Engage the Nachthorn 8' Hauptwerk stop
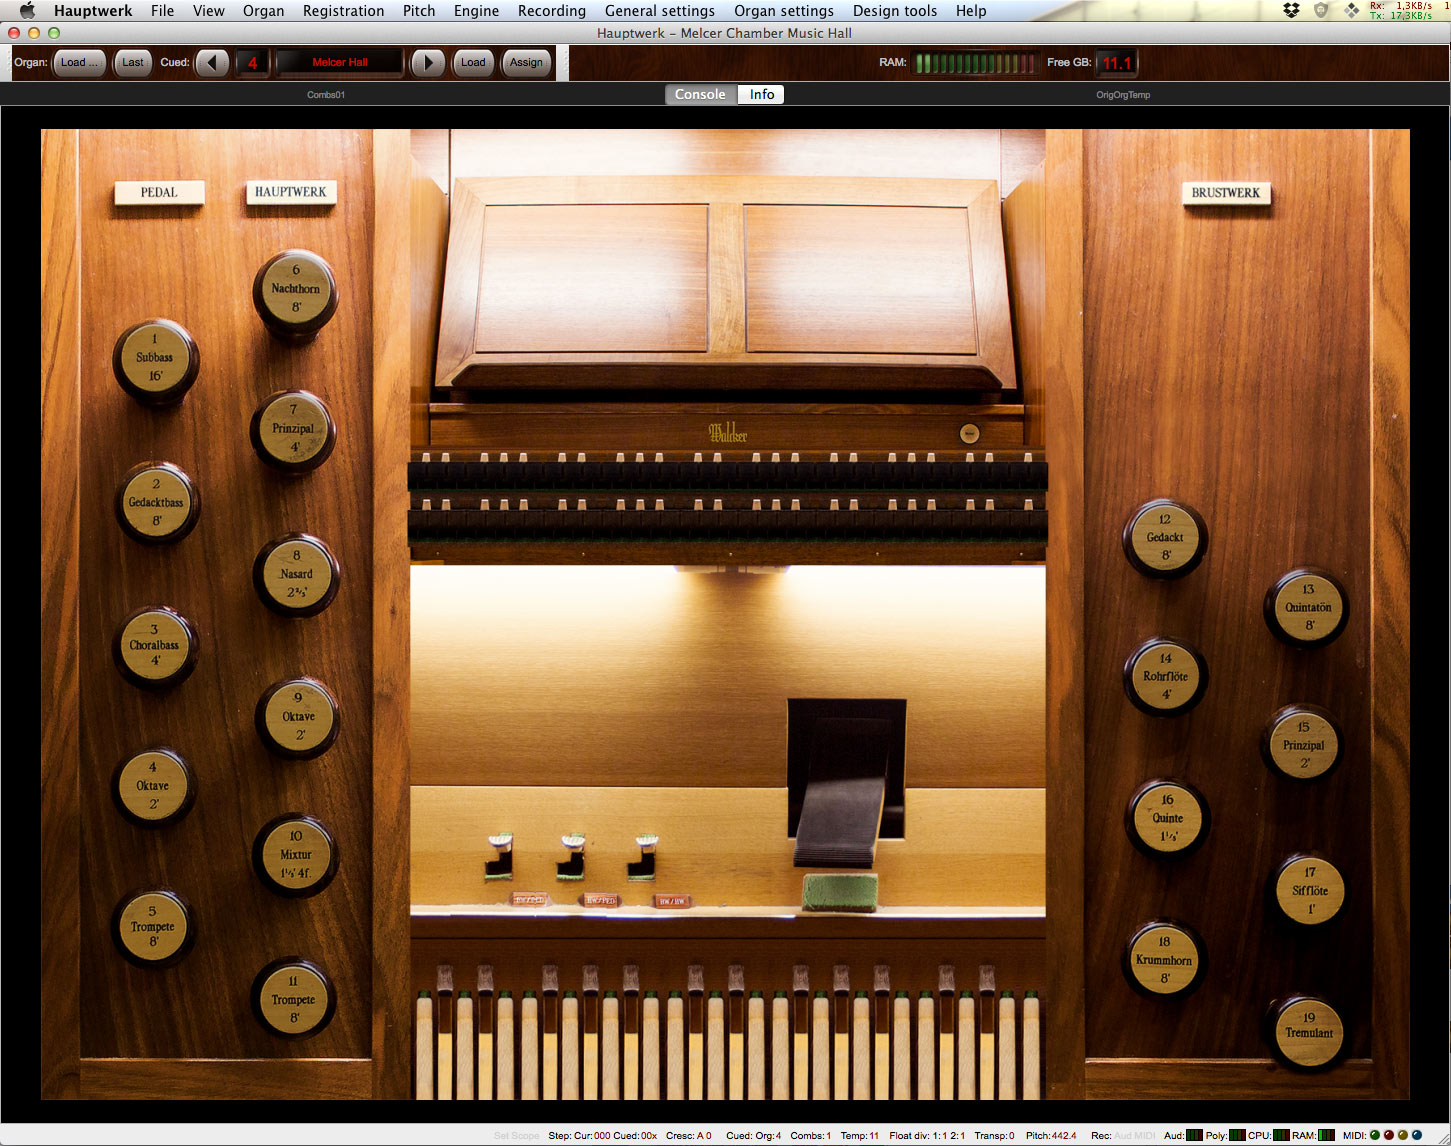The height and width of the screenshot is (1146, 1451). click(296, 290)
